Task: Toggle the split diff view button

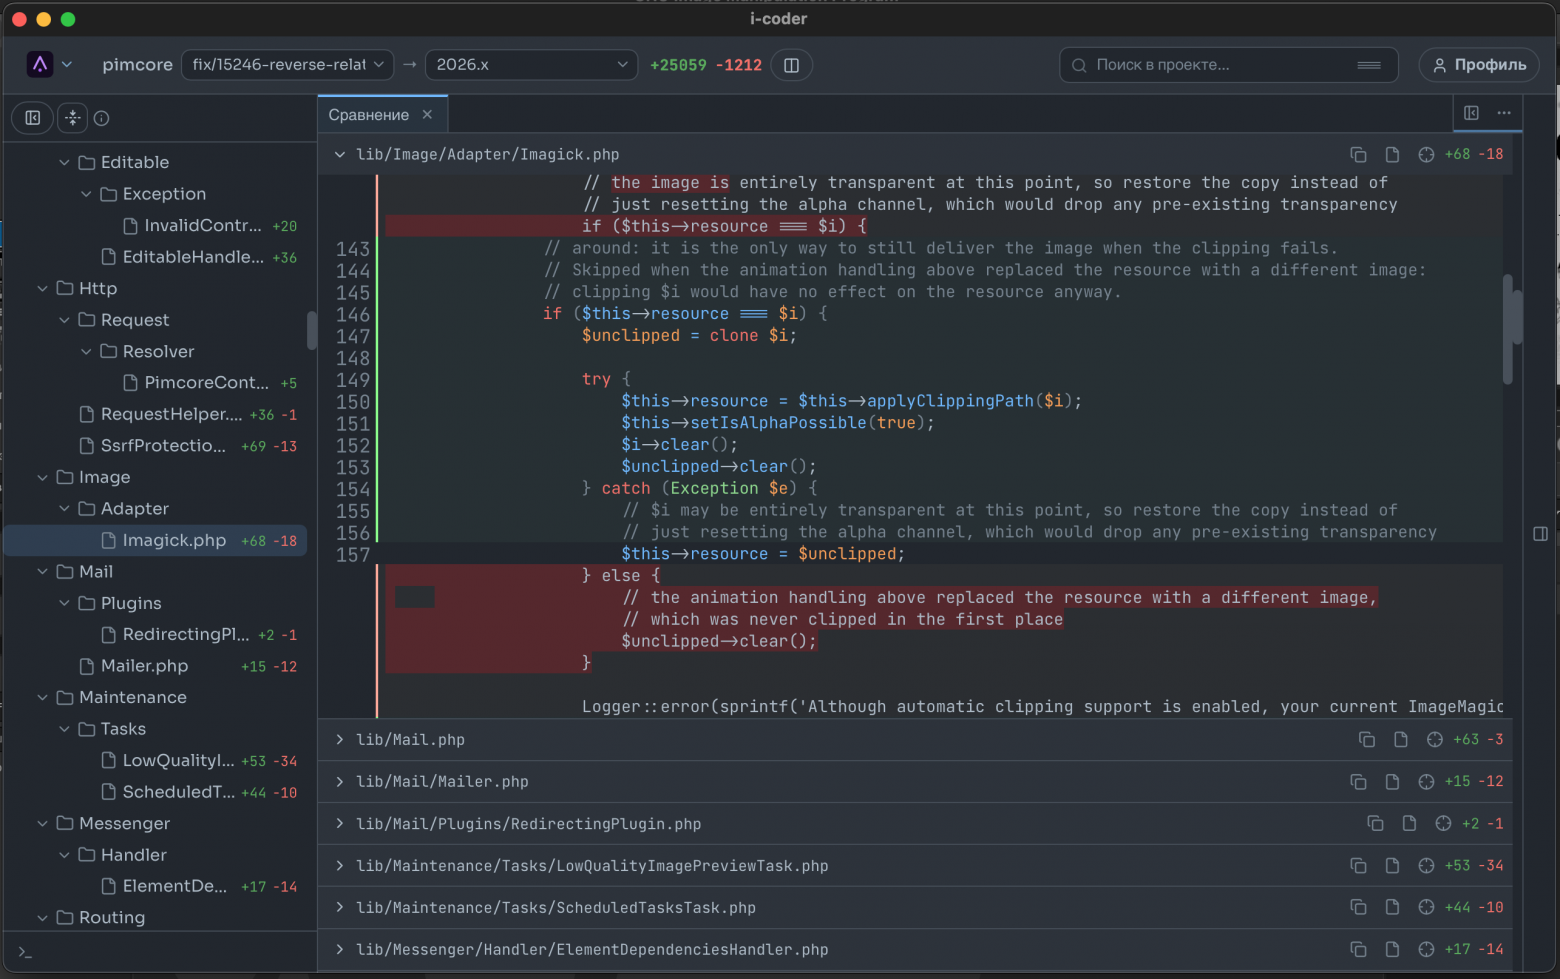Action: (791, 65)
